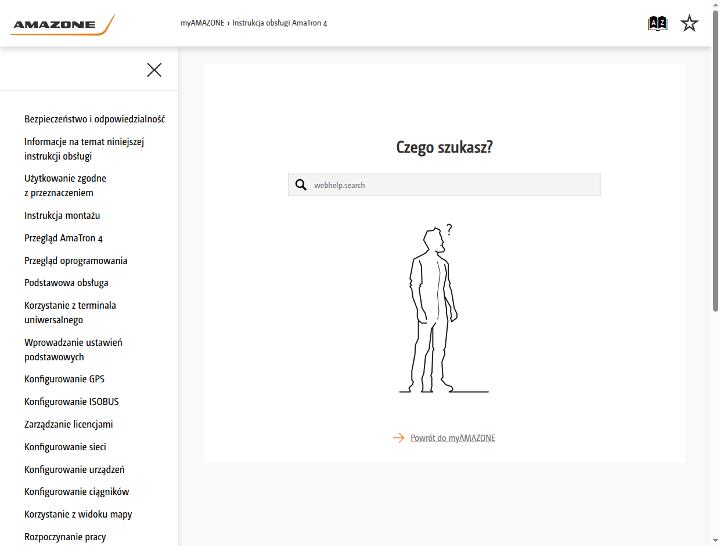720x546 pixels.
Task: Close the navigation sidebar with X
Action: 154,70
